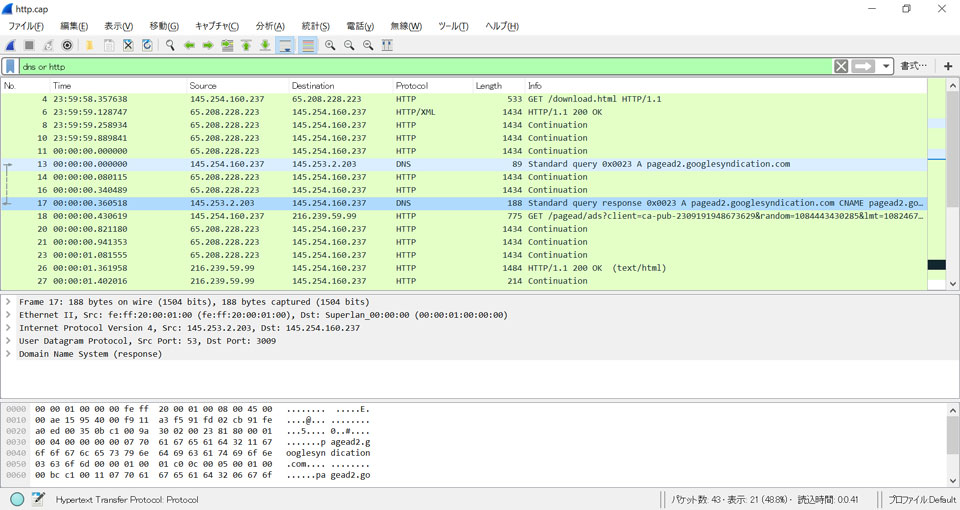The width and height of the screenshot is (960, 510).
Task: Find a packet with the magnifier icon
Action: (x=170, y=45)
